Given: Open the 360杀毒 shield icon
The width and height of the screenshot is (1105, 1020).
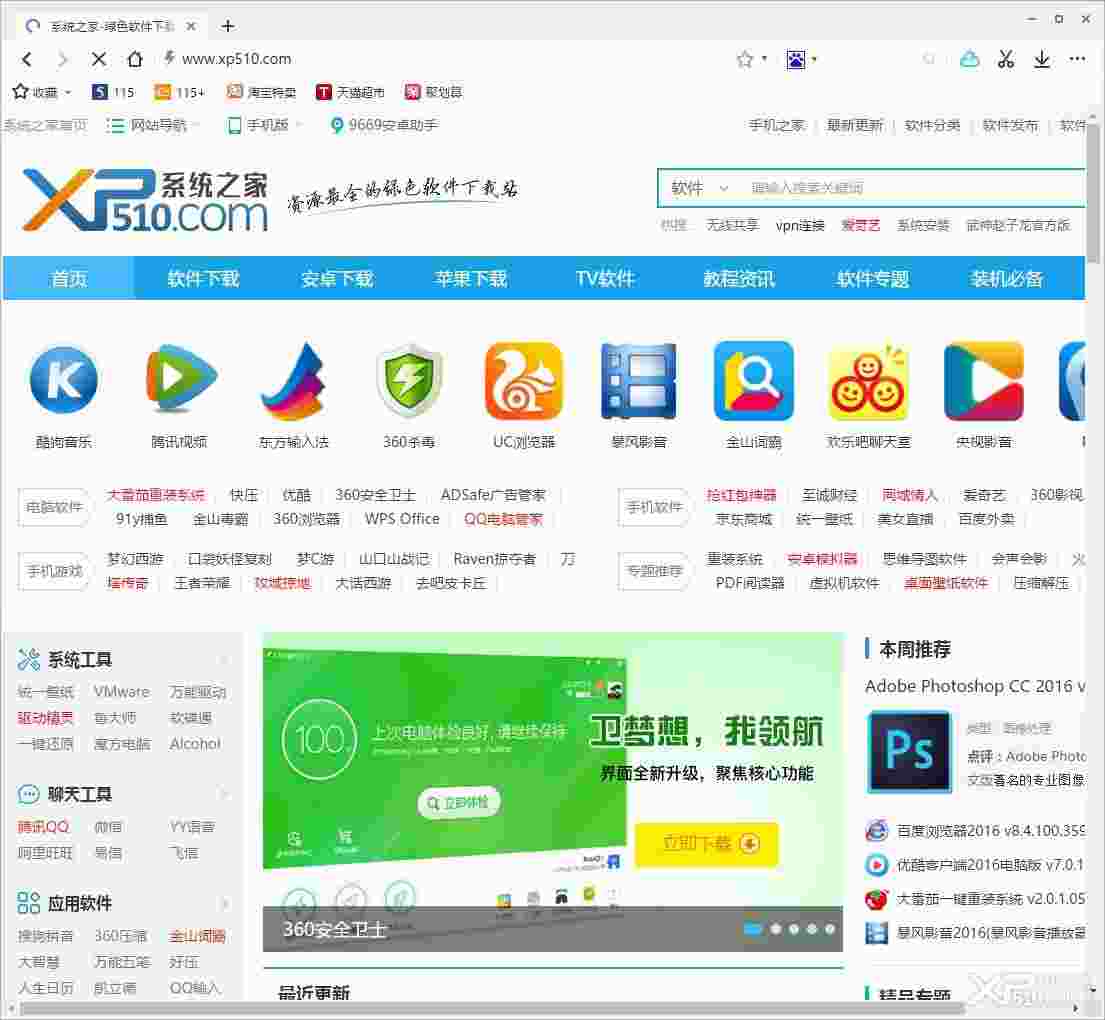Looking at the screenshot, I should pos(409,381).
